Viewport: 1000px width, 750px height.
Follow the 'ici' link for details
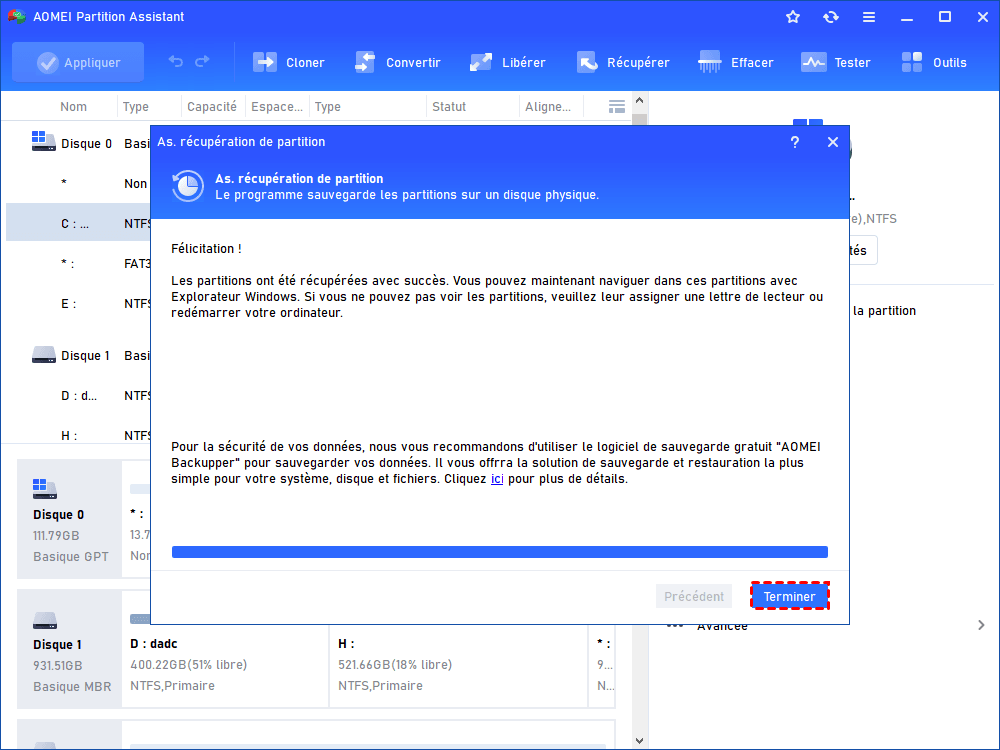[497, 479]
